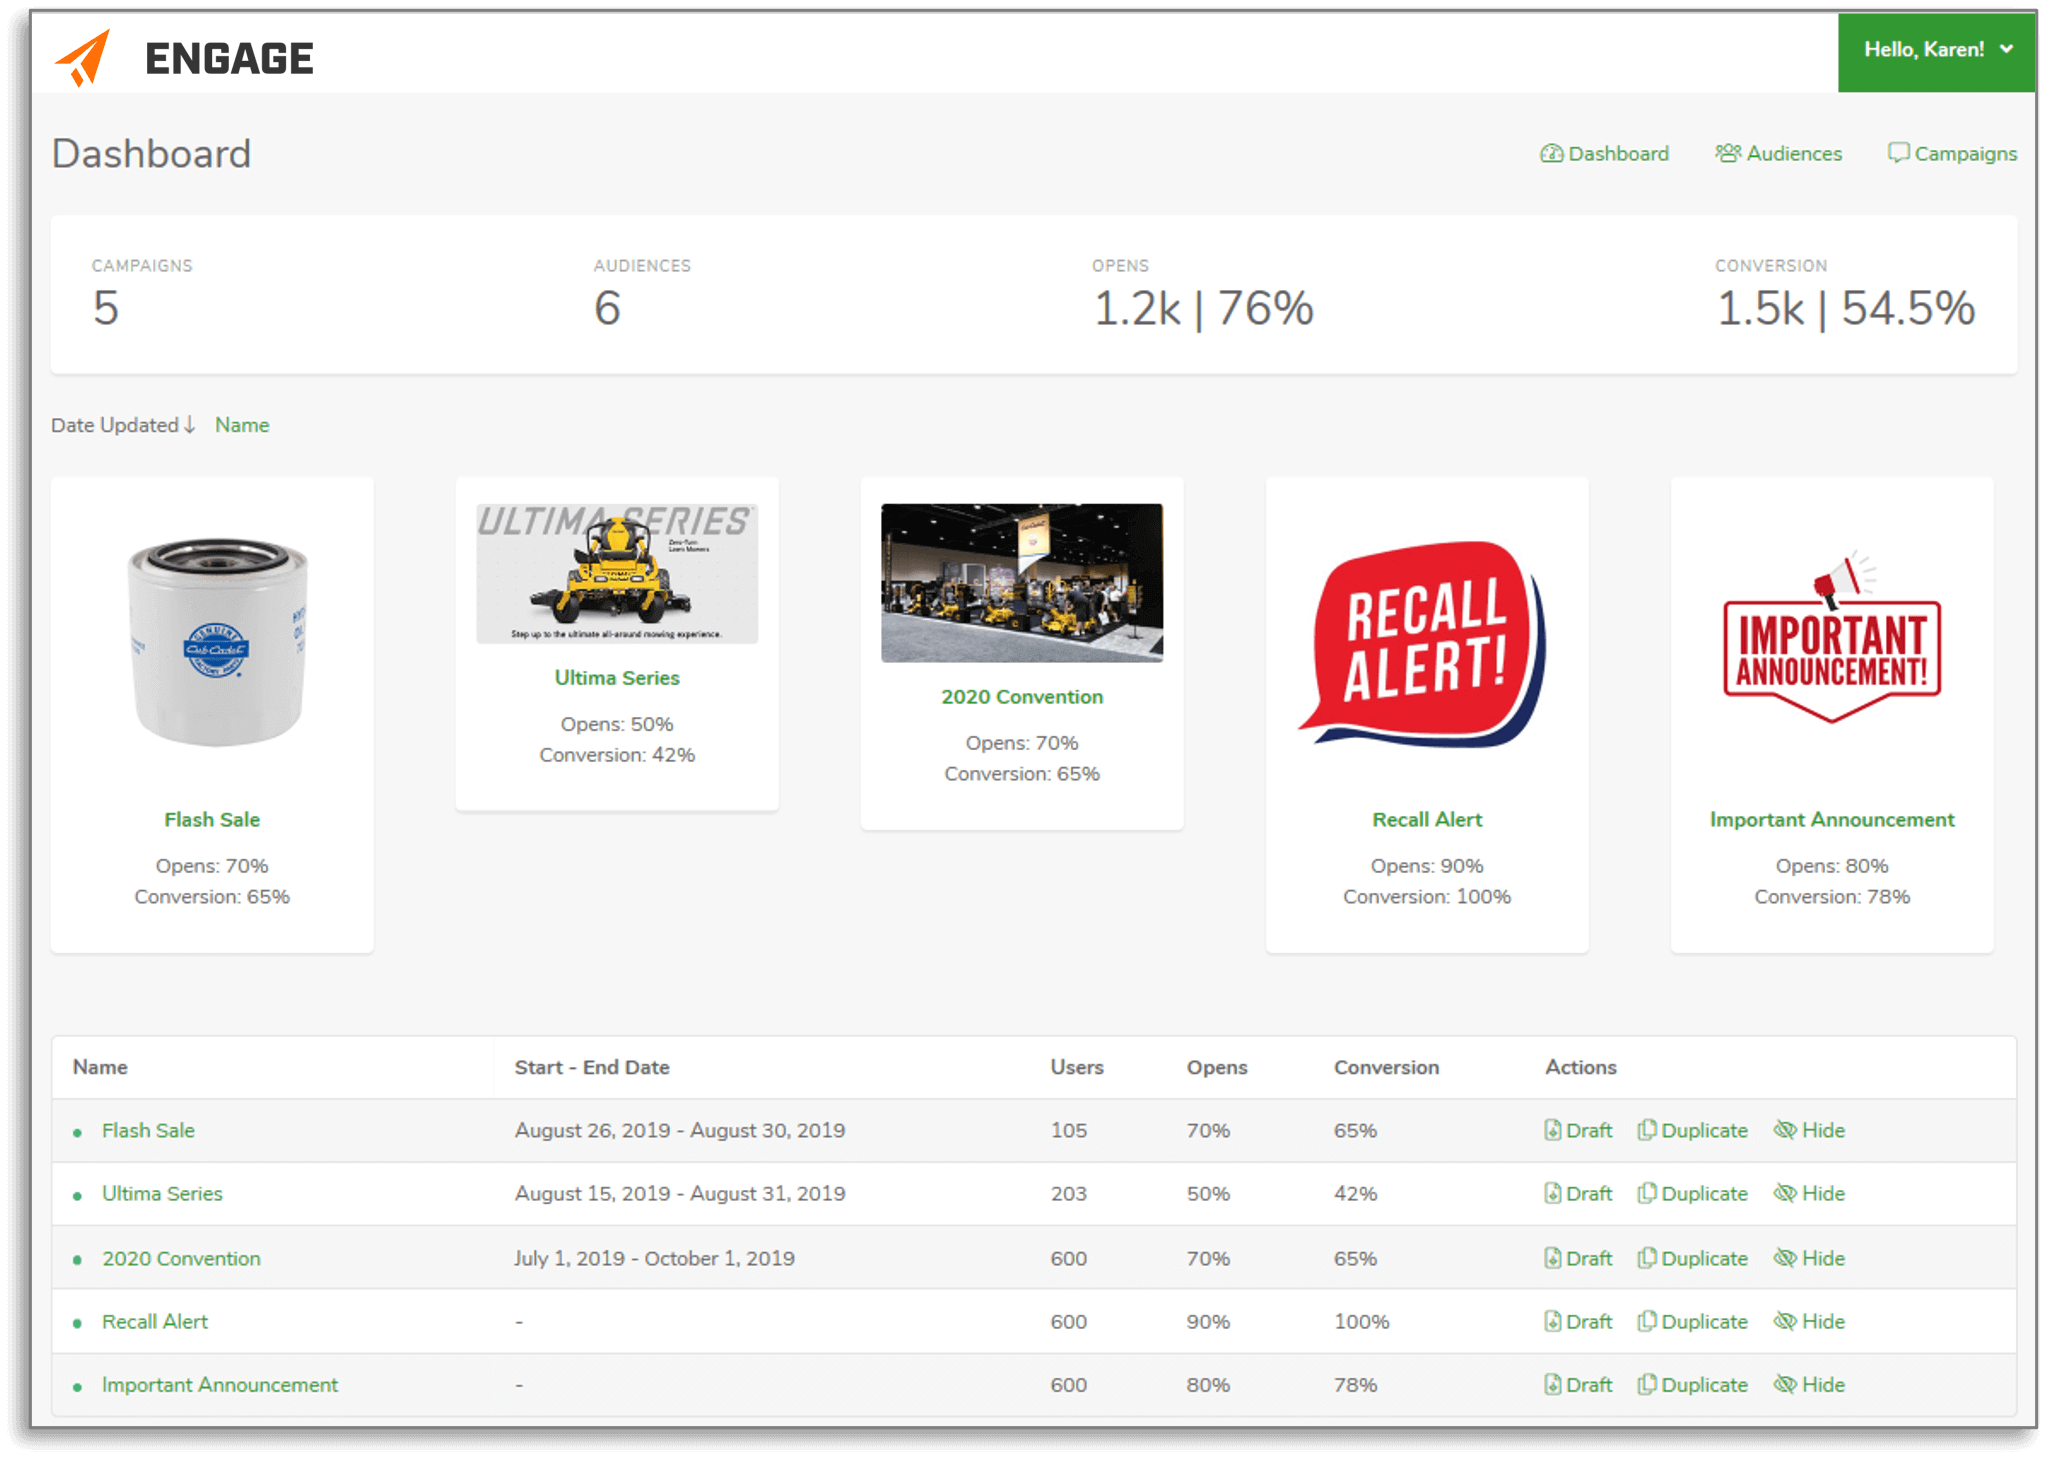This screenshot has width=2047, height=1458.
Task: Open Ultima Series in the table
Action: click(162, 1193)
